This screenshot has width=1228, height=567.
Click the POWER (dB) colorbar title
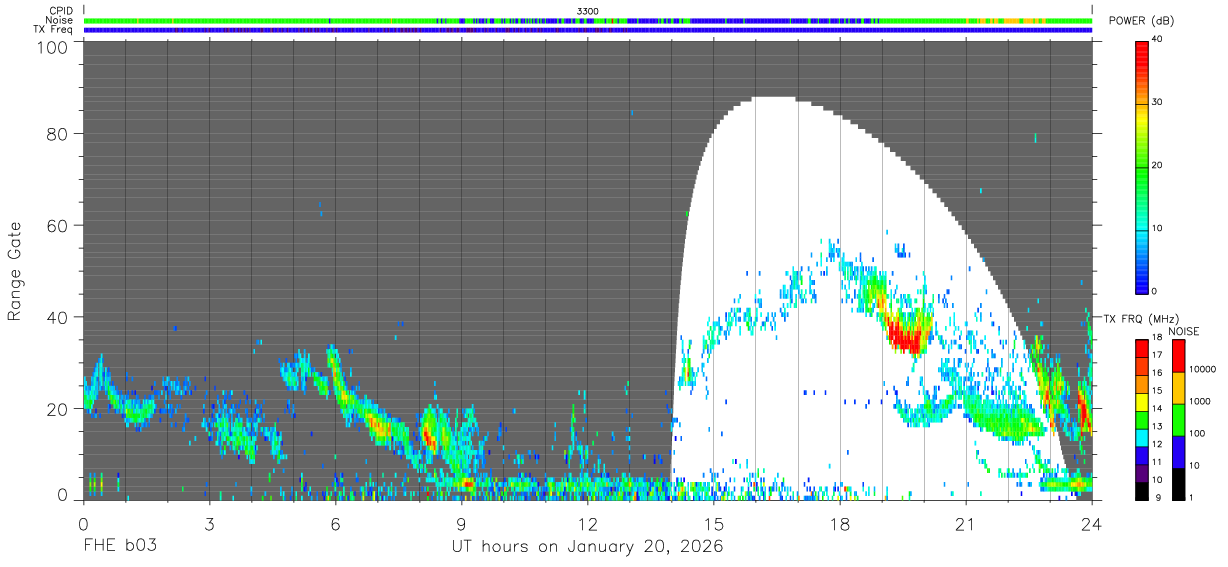coord(1139,21)
